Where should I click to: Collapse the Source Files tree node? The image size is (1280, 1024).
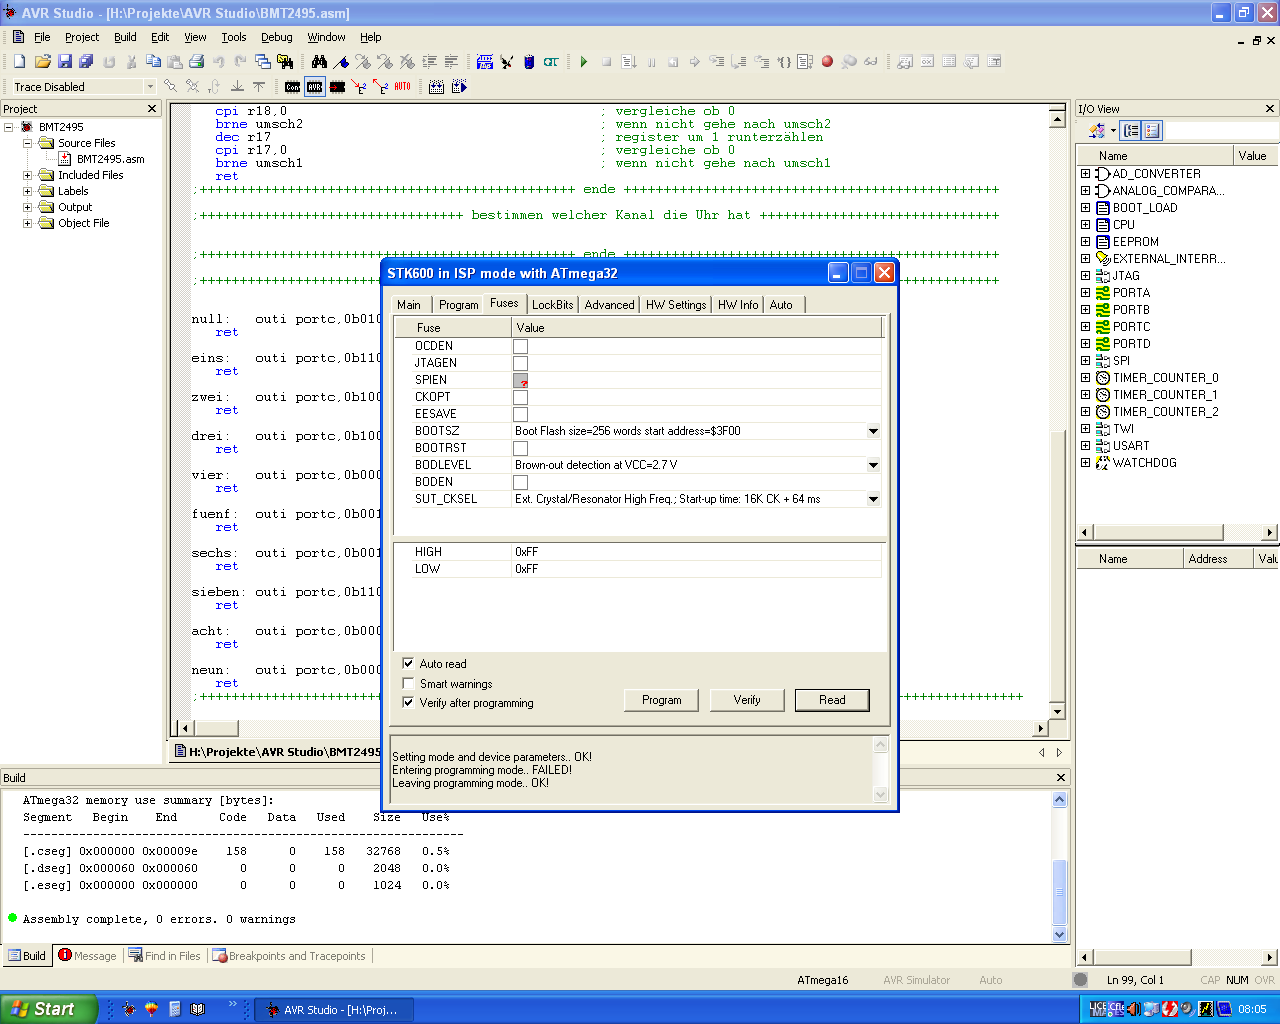[x=28, y=143]
